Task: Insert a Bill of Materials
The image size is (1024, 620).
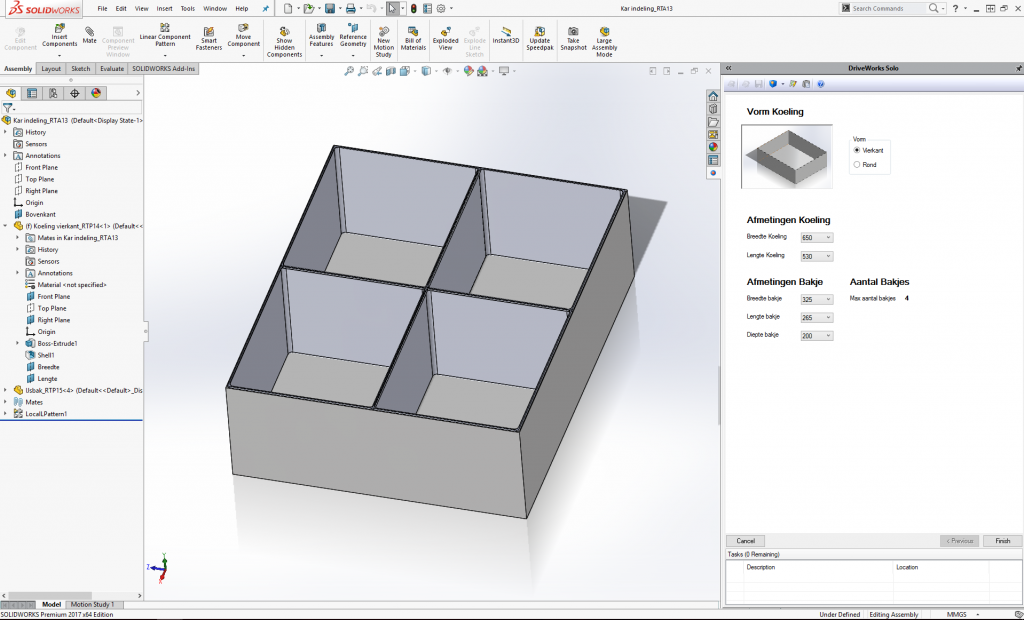Action: [413, 39]
